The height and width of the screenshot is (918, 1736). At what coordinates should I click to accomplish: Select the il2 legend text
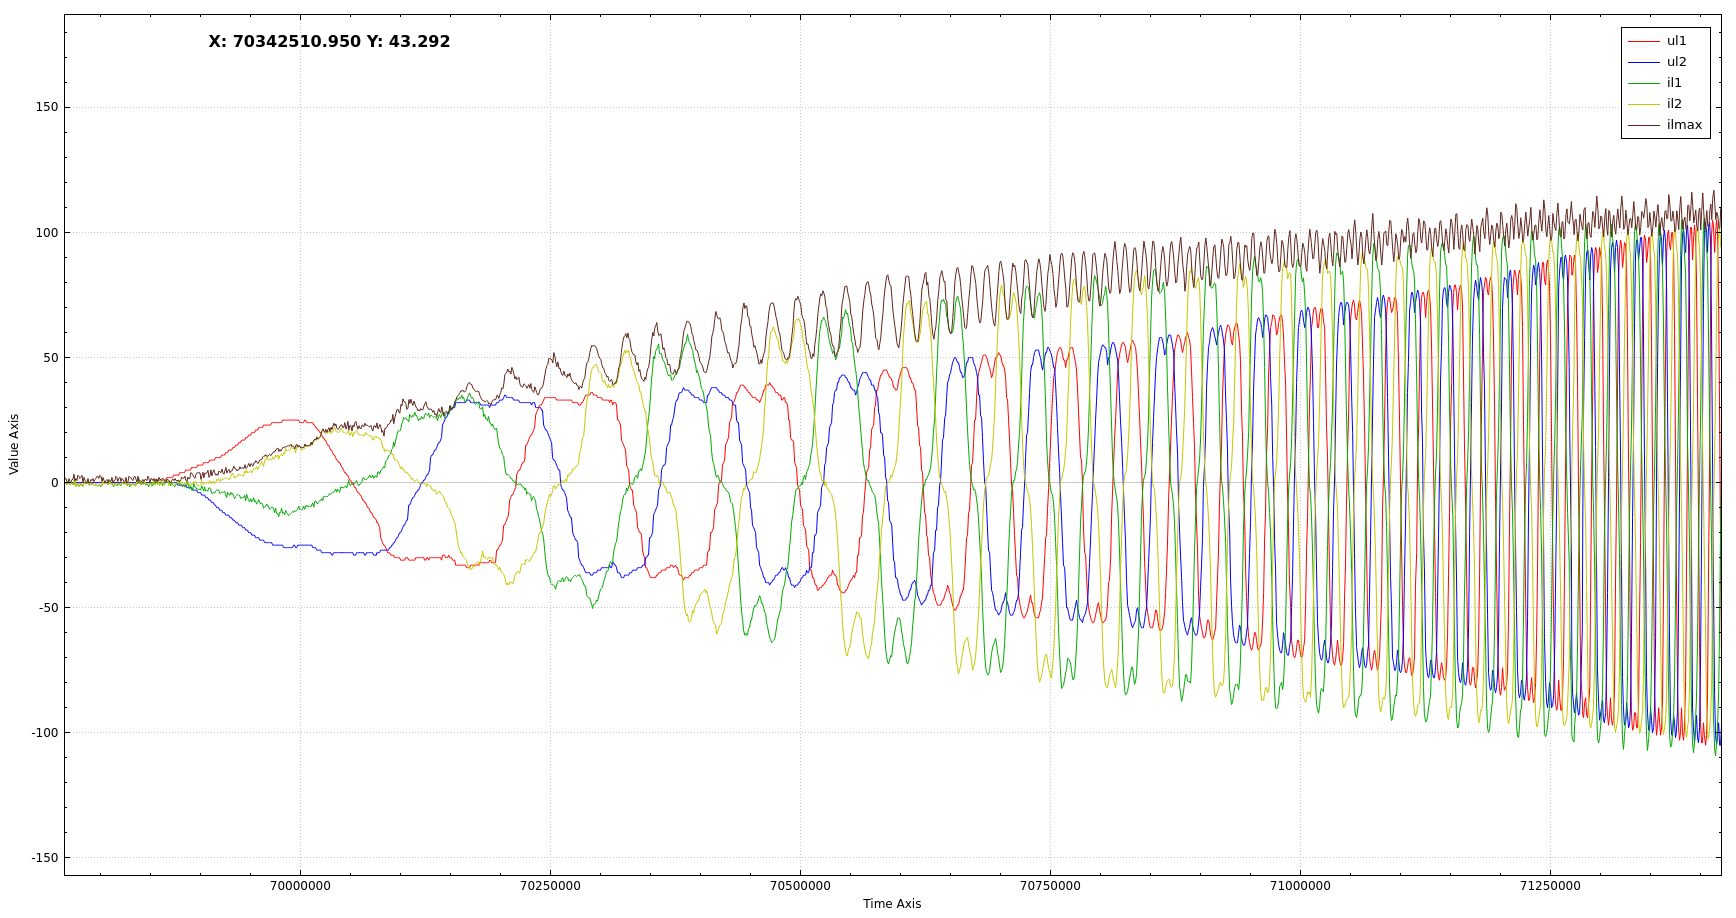[x=1674, y=104]
